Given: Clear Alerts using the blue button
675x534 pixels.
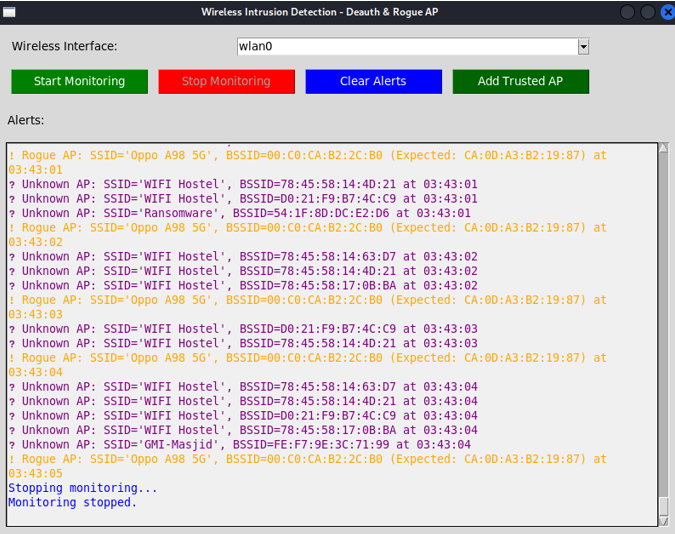Looking at the screenshot, I should 374,81.
